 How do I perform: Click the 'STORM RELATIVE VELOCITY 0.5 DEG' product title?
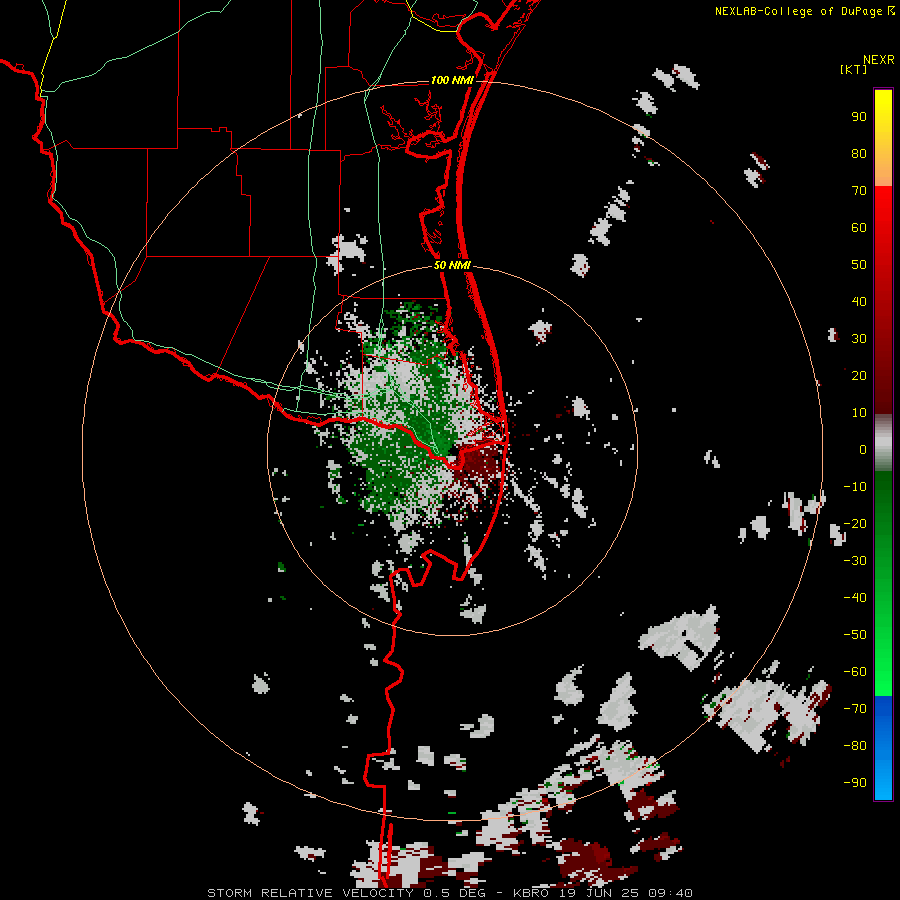click(x=346, y=893)
